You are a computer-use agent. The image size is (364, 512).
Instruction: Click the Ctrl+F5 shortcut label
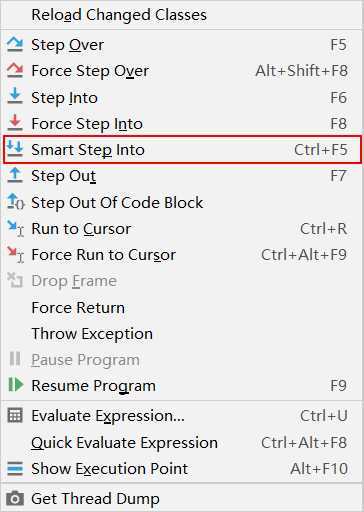321,150
